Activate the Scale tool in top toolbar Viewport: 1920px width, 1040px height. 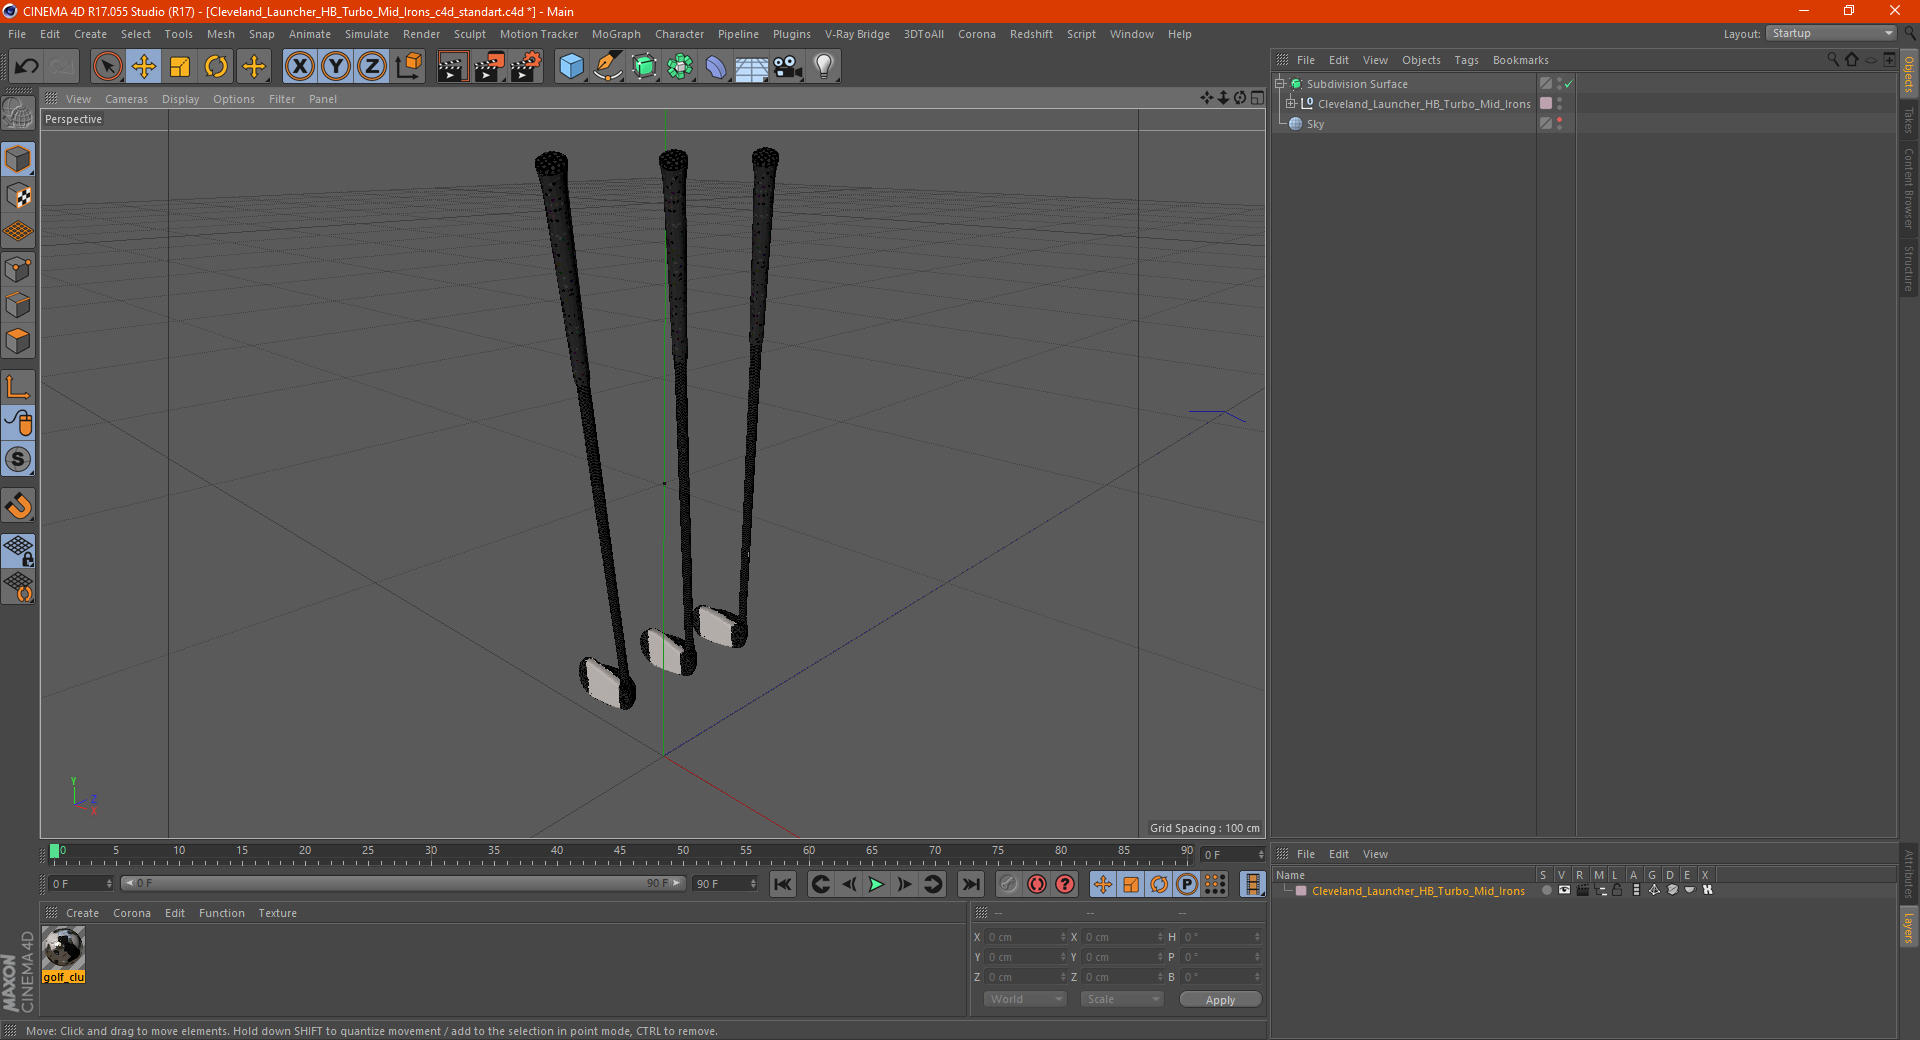tap(180, 67)
